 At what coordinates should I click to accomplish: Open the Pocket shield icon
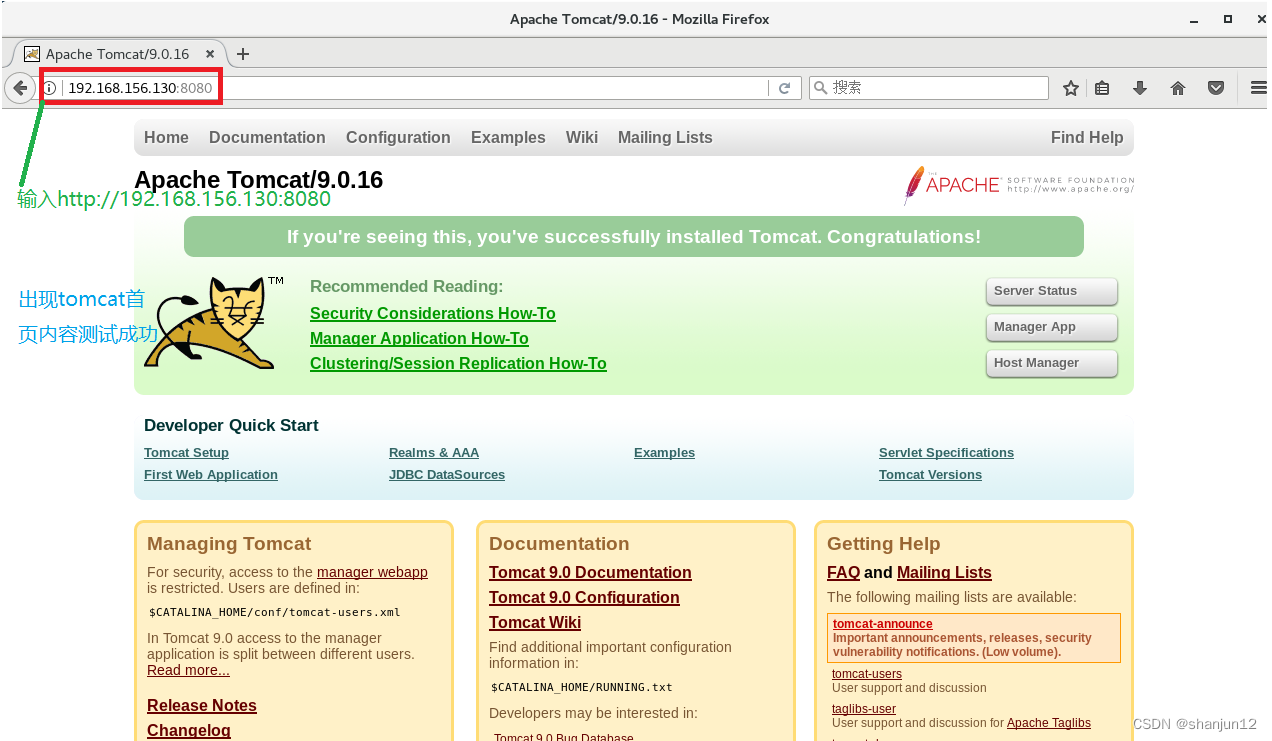(x=1216, y=88)
